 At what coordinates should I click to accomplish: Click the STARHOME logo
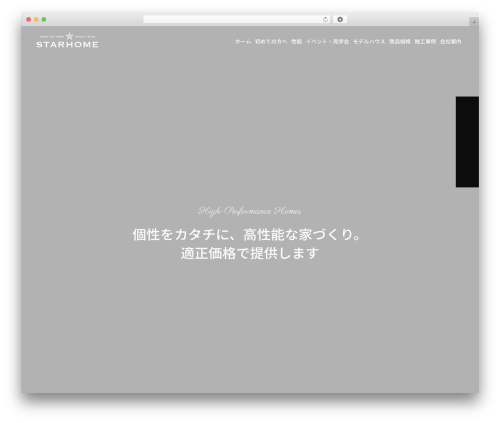67,40
